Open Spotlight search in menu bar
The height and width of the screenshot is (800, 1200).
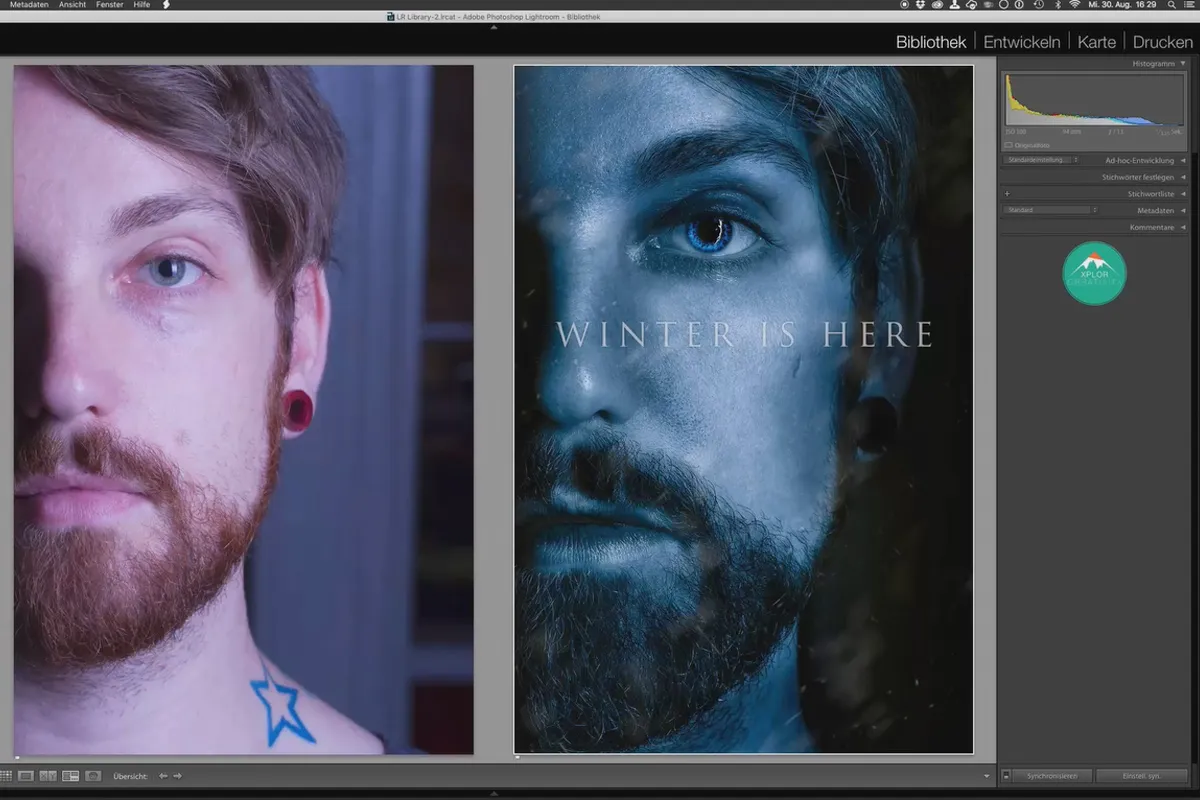pos(1170,4)
